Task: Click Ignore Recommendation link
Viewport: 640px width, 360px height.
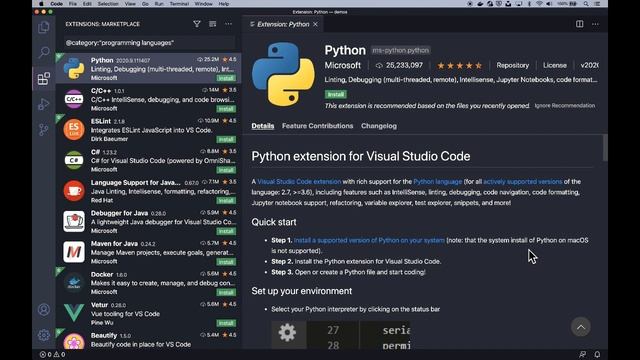Action: pos(564,106)
